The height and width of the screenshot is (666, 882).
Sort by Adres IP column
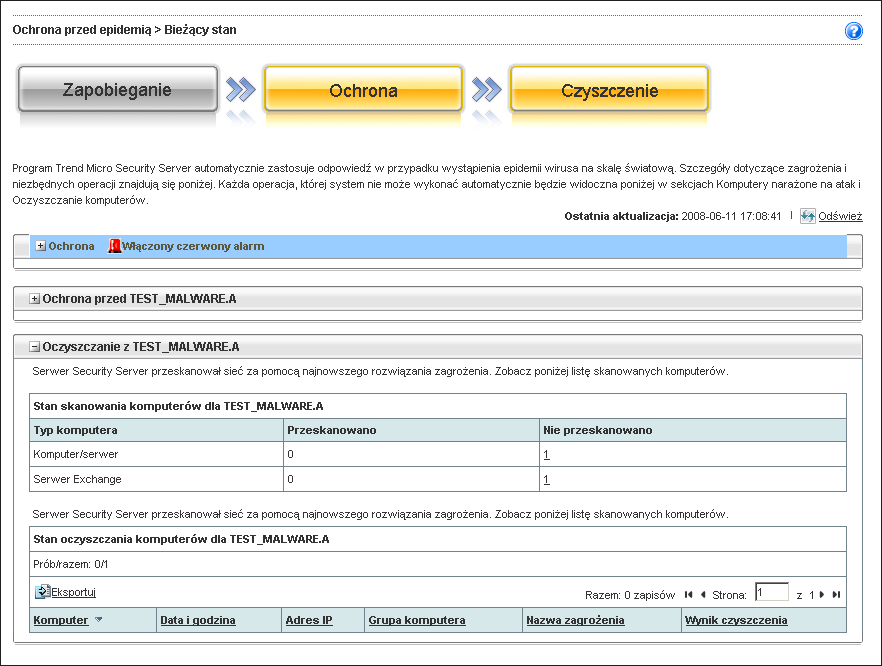coord(309,620)
